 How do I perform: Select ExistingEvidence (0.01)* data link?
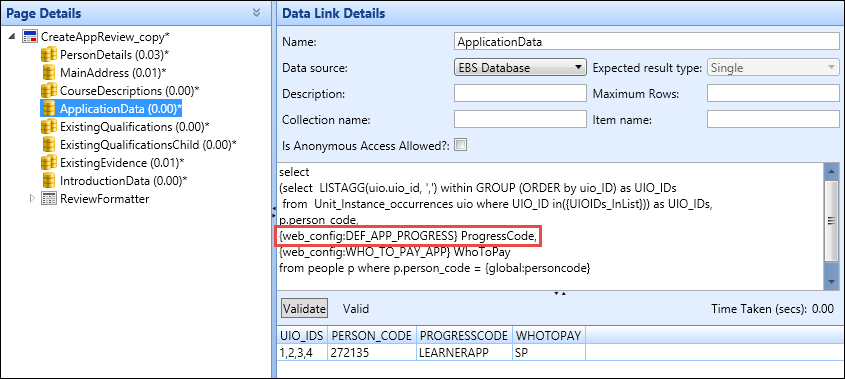pos(122,162)
